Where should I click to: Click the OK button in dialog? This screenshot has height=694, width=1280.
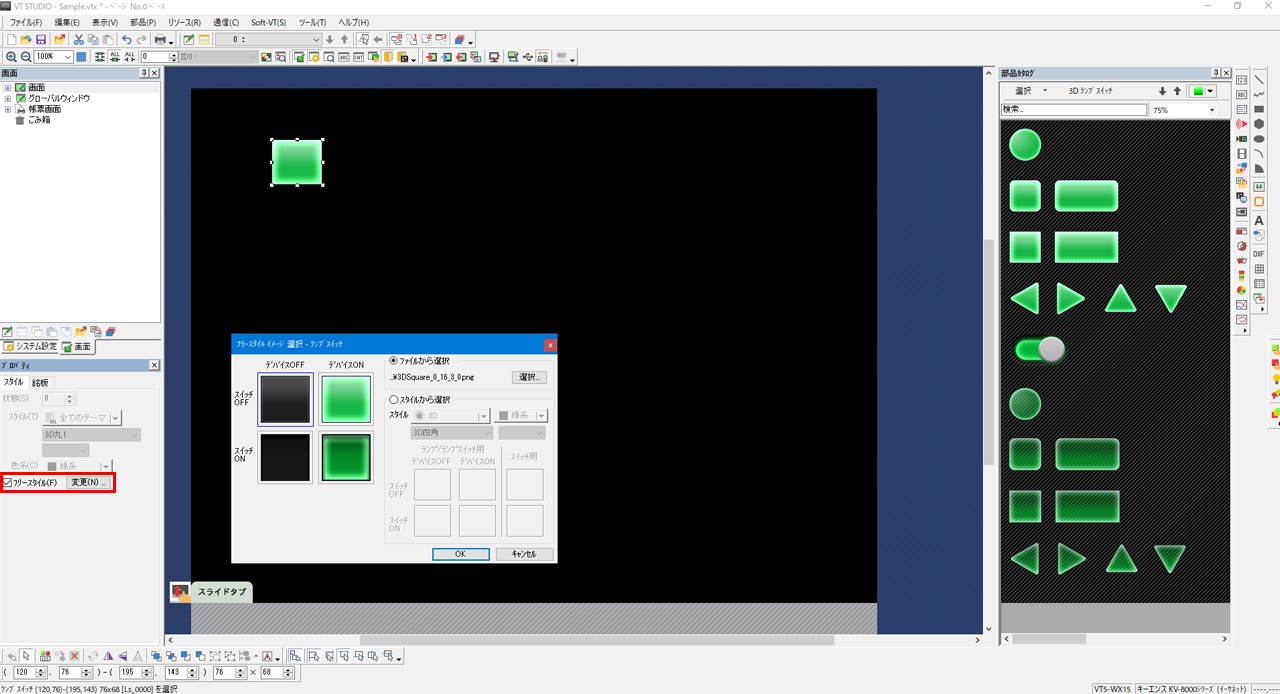[460, 554]
